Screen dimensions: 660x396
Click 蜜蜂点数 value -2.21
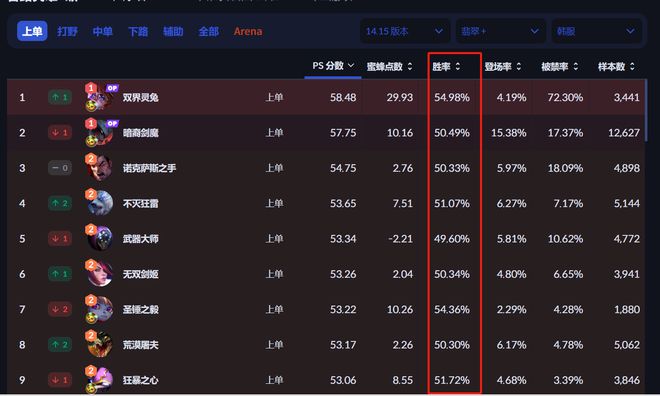coord(400,239)
